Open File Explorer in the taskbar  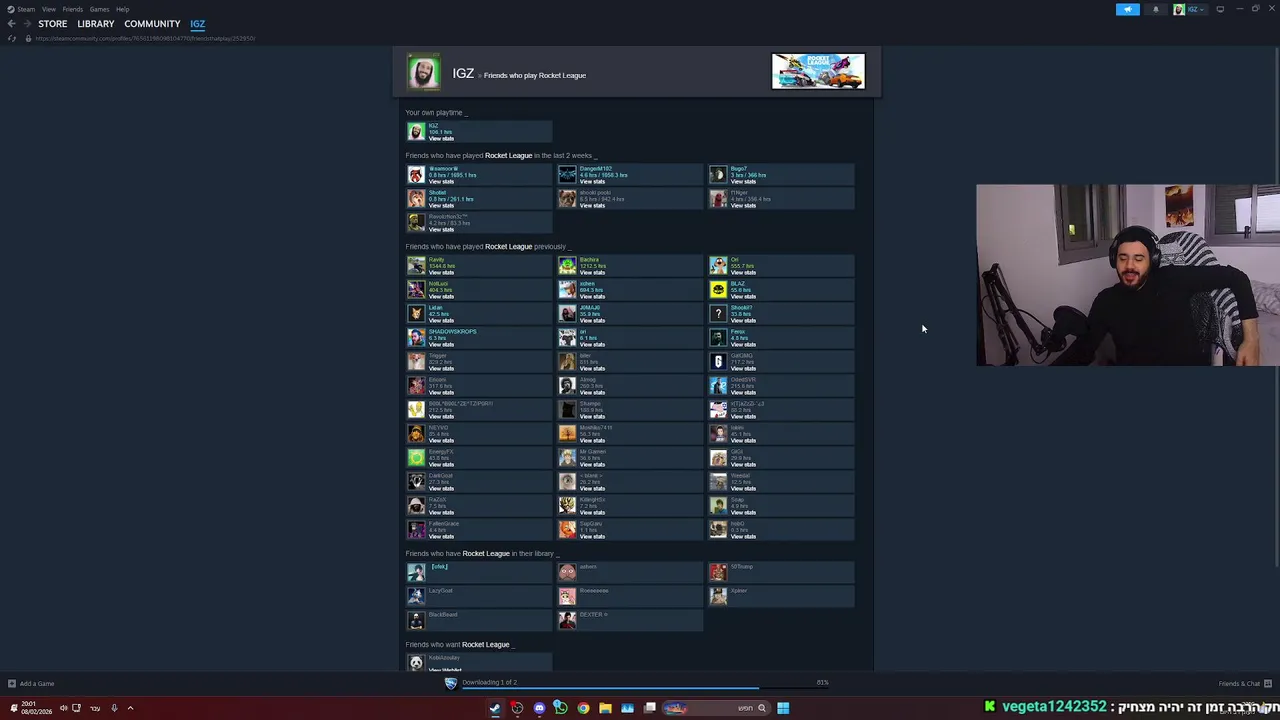click(x=605, y=708)
